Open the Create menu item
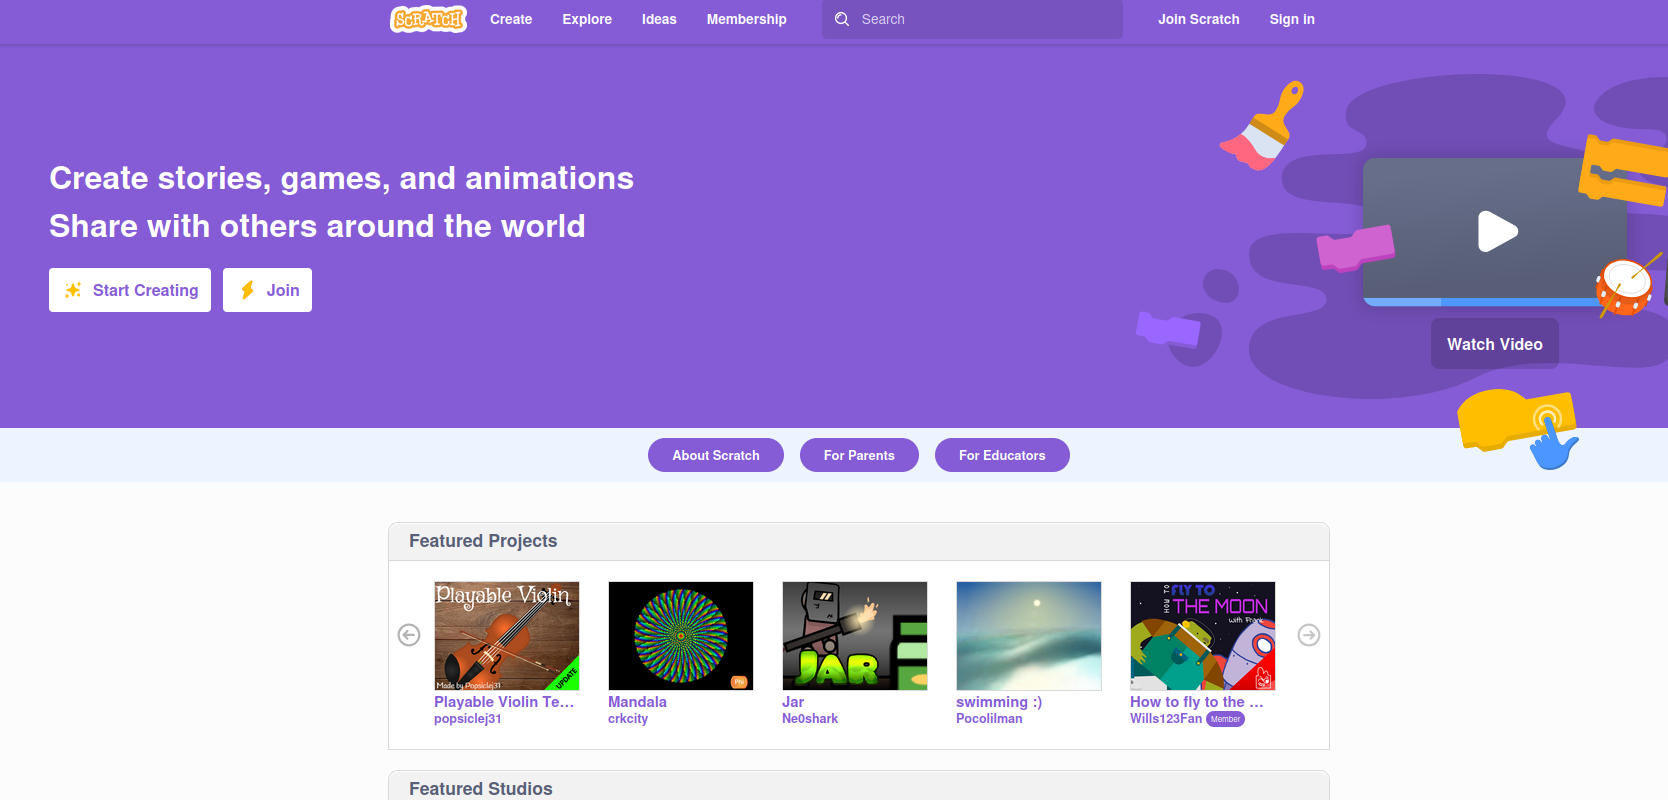The image size is (1668, 800). tap(511, 19)
